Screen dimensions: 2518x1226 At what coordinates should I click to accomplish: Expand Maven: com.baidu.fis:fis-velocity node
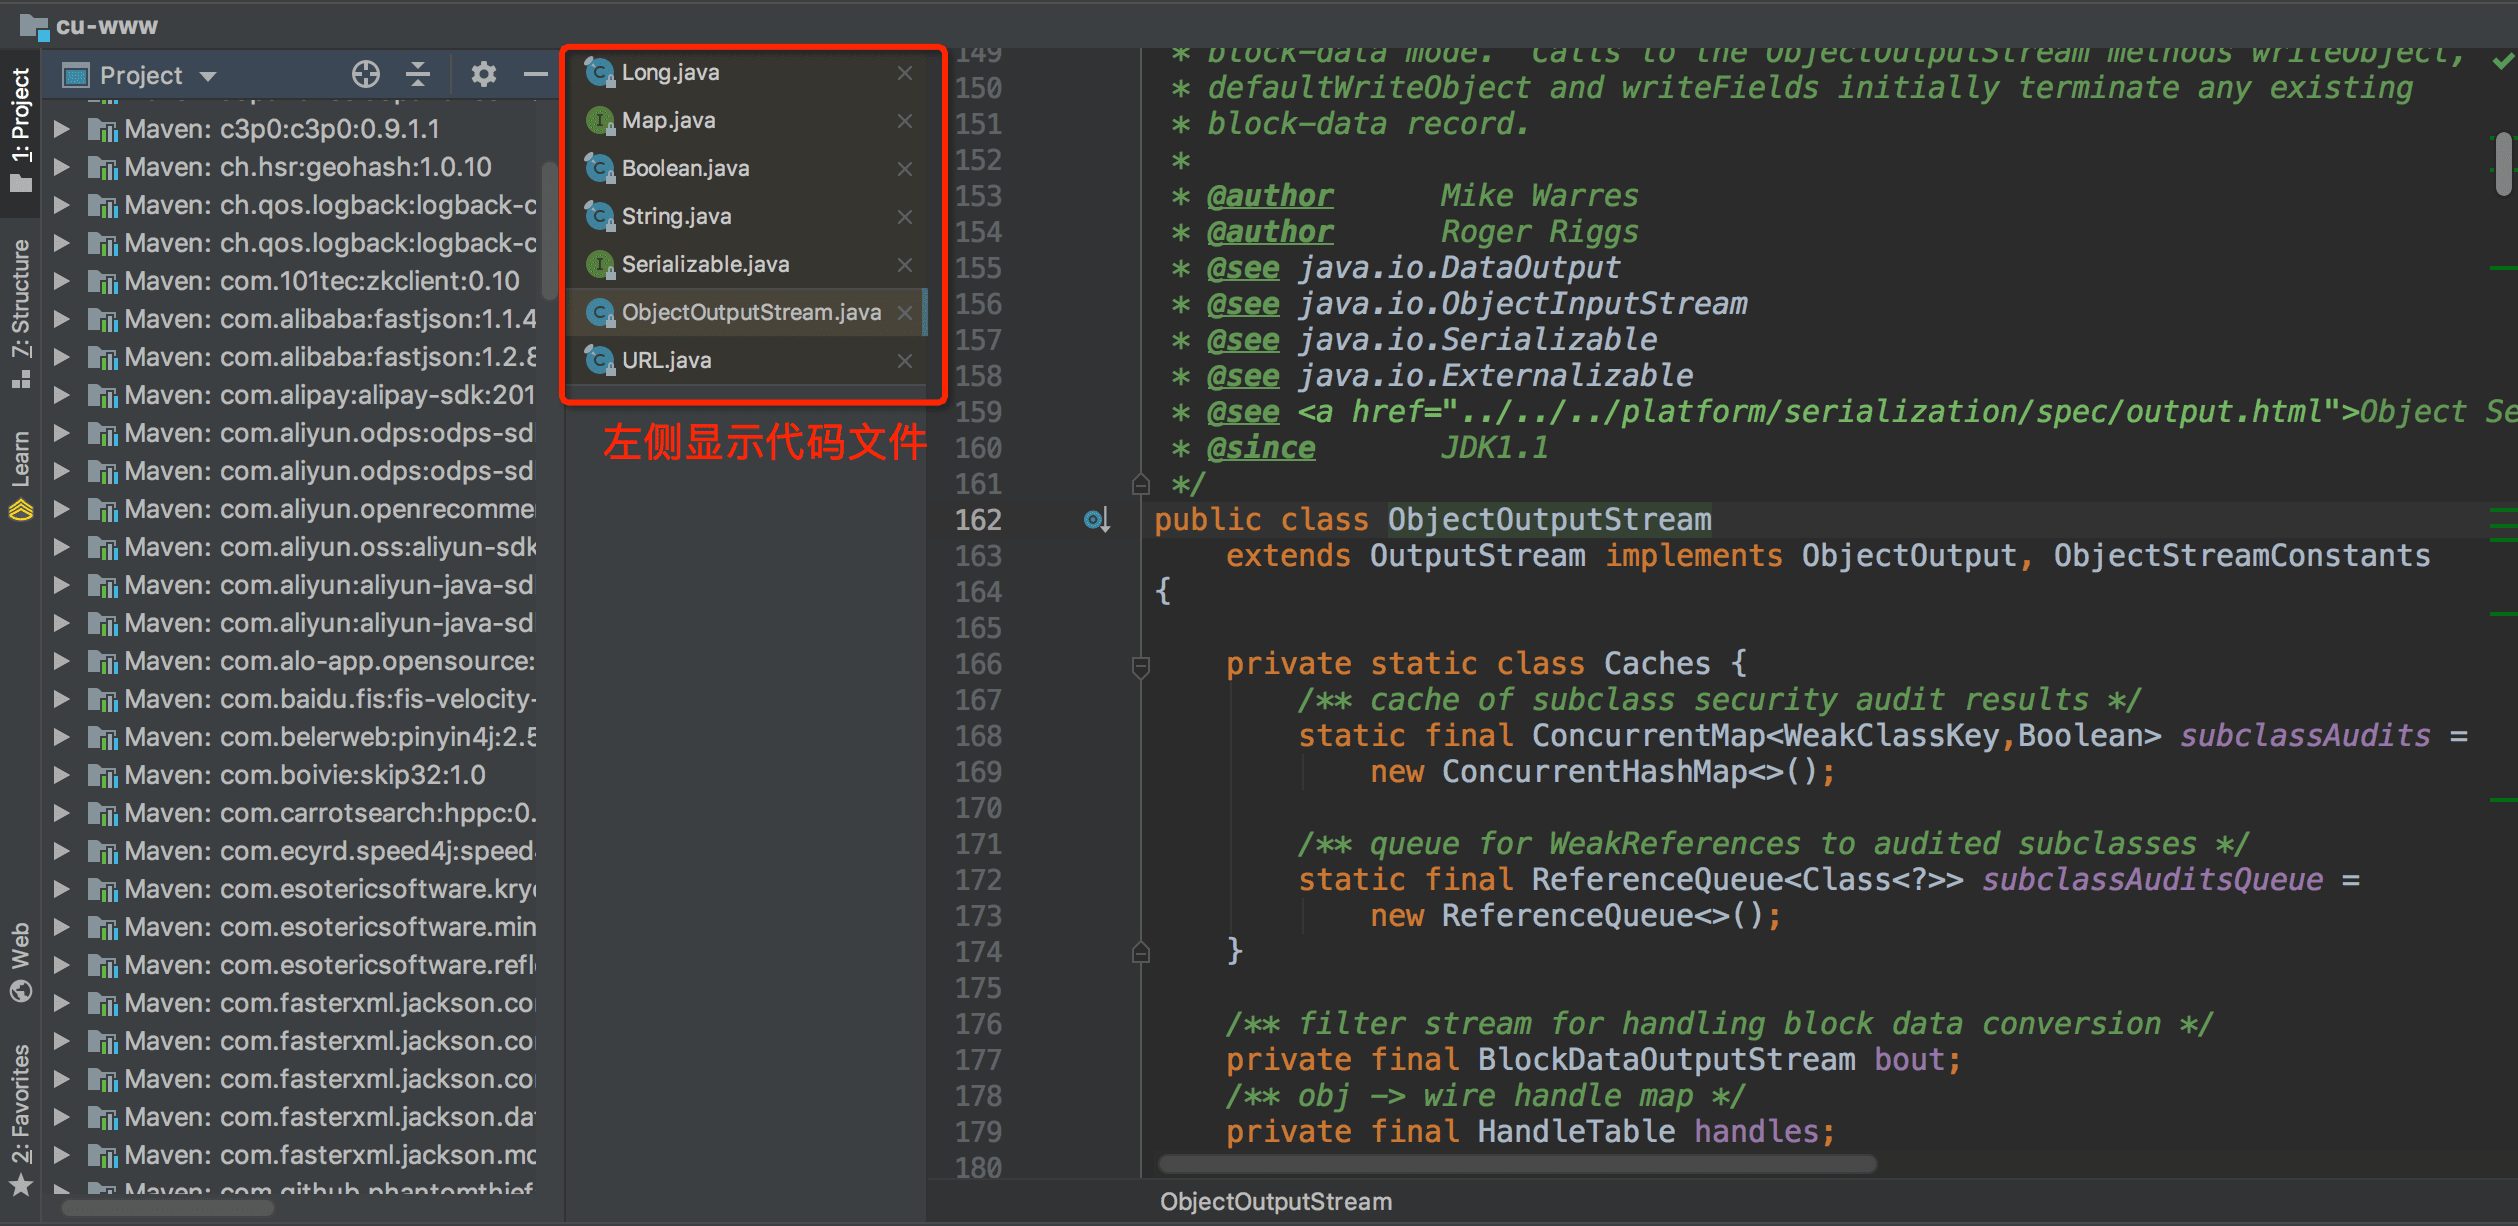[61, 698]
